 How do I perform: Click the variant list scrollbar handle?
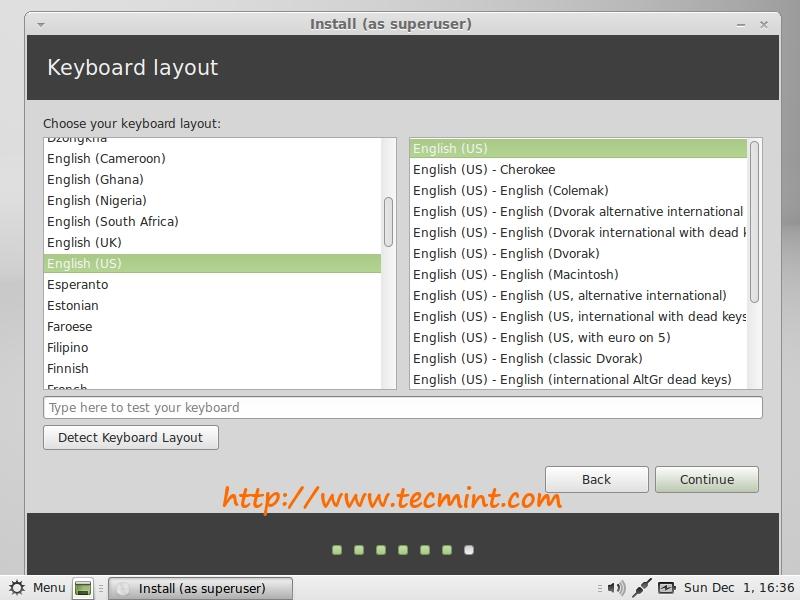(x=754, y=222)
